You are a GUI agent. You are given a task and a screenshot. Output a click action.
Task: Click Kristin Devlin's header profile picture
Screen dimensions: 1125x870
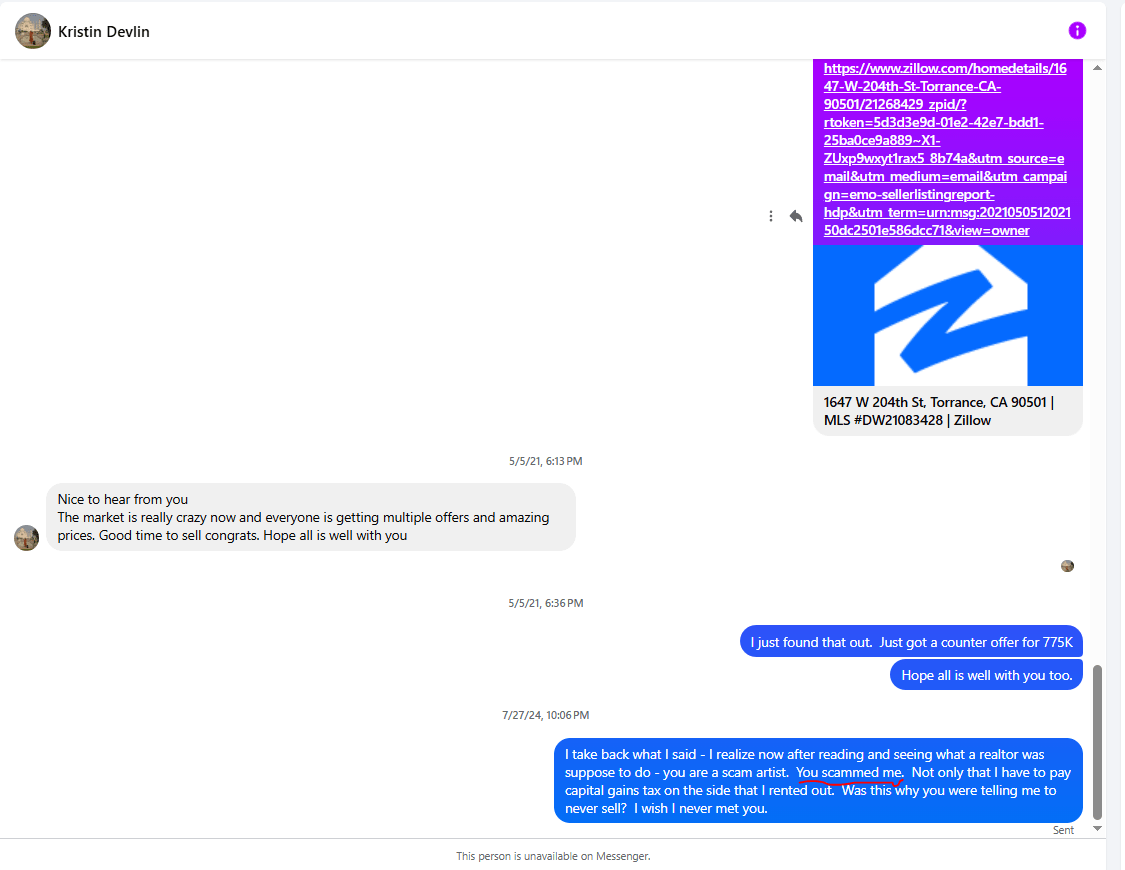33,31
